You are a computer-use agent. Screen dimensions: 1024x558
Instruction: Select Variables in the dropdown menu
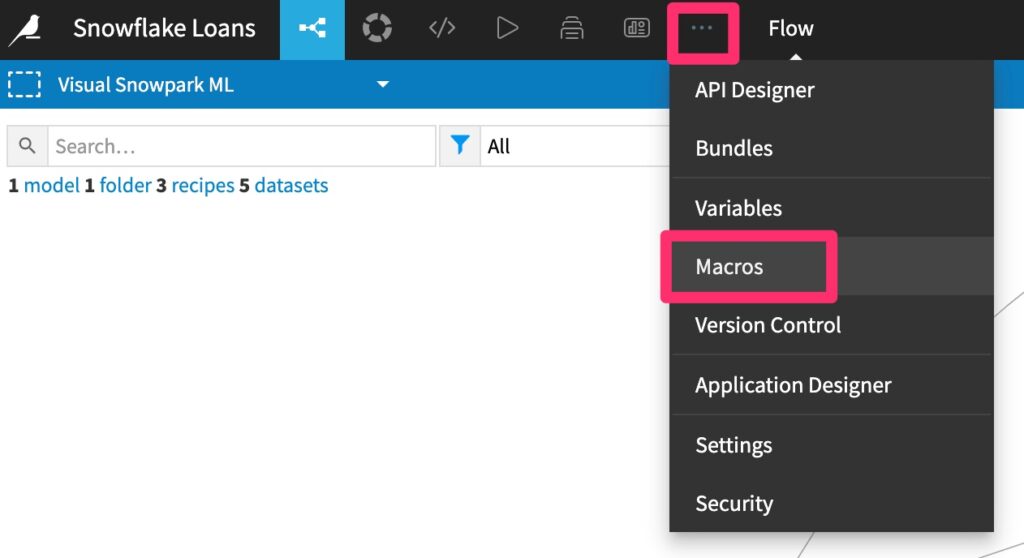738,208
